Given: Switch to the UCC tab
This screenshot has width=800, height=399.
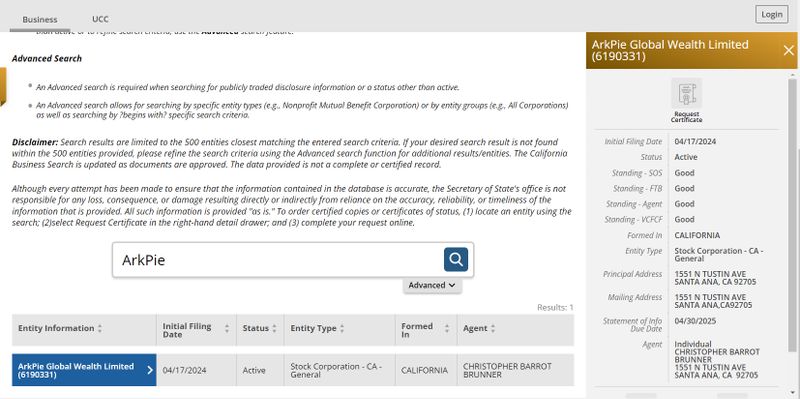Looking at the screenshot, I should pyautogui.click(x=100, y=19).
